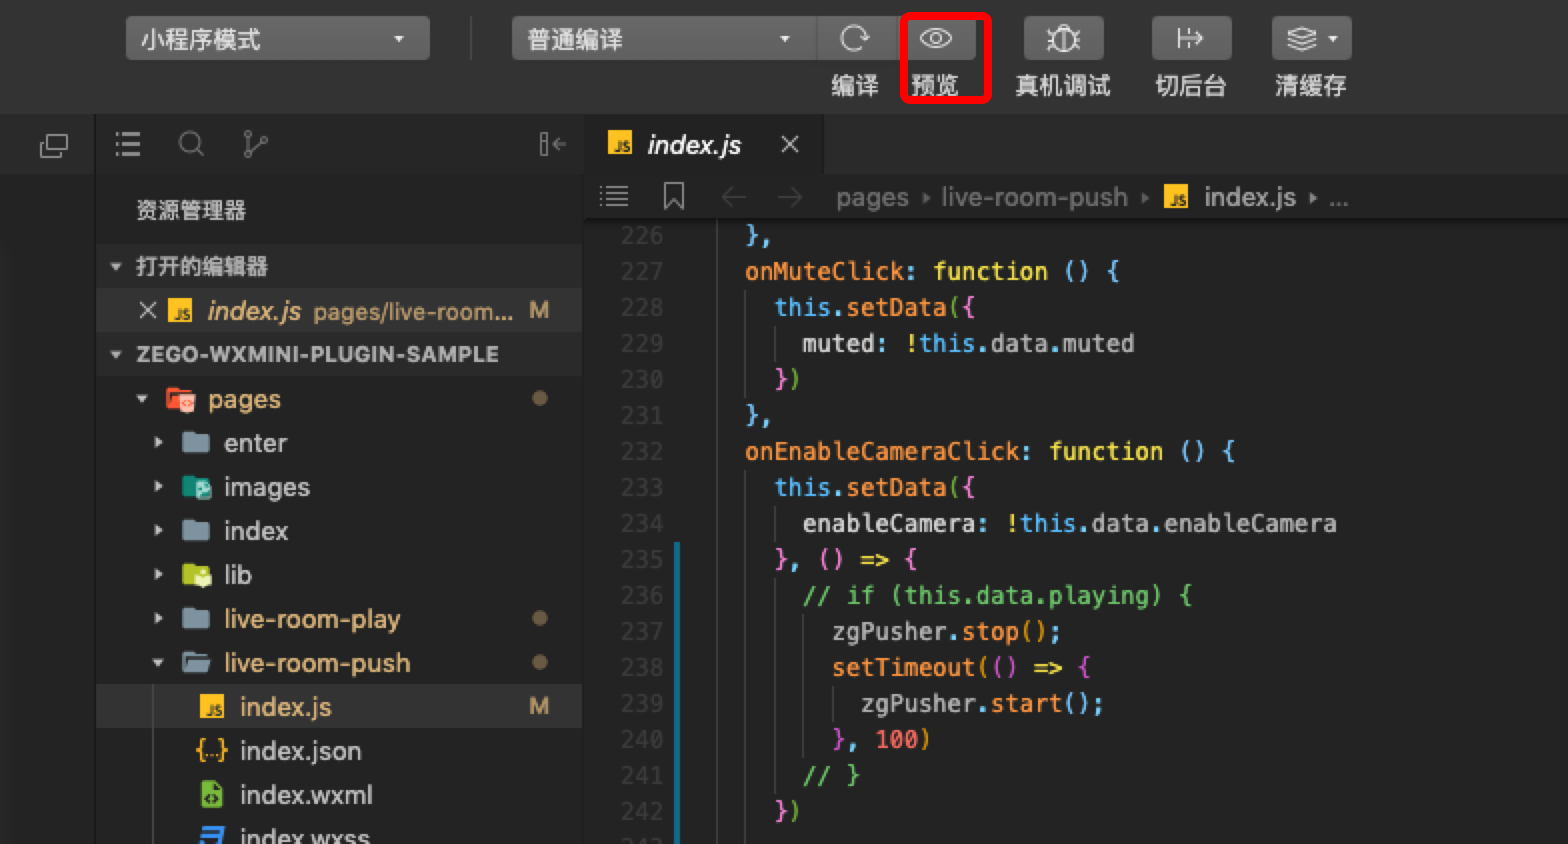Collapse the live-room-push folder
1568x844 pixels.
point(158,663)
